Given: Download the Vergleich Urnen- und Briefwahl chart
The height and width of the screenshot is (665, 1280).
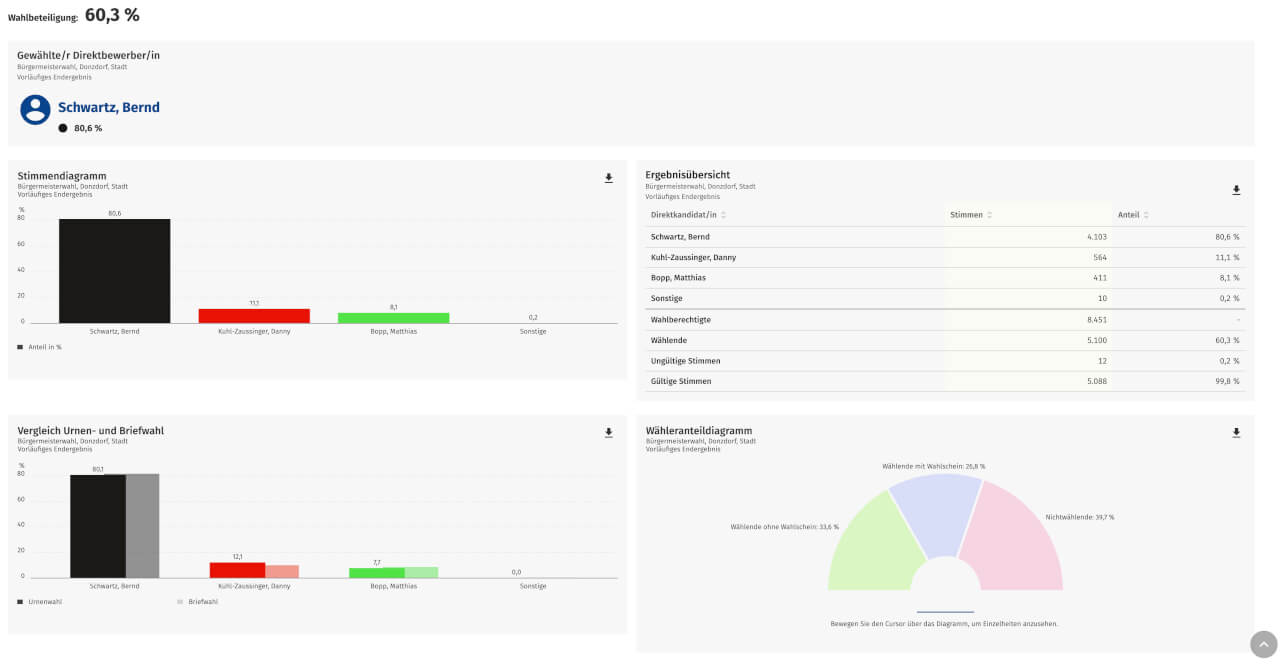Looking at the screenshot, I should click(x=608, y=433).
